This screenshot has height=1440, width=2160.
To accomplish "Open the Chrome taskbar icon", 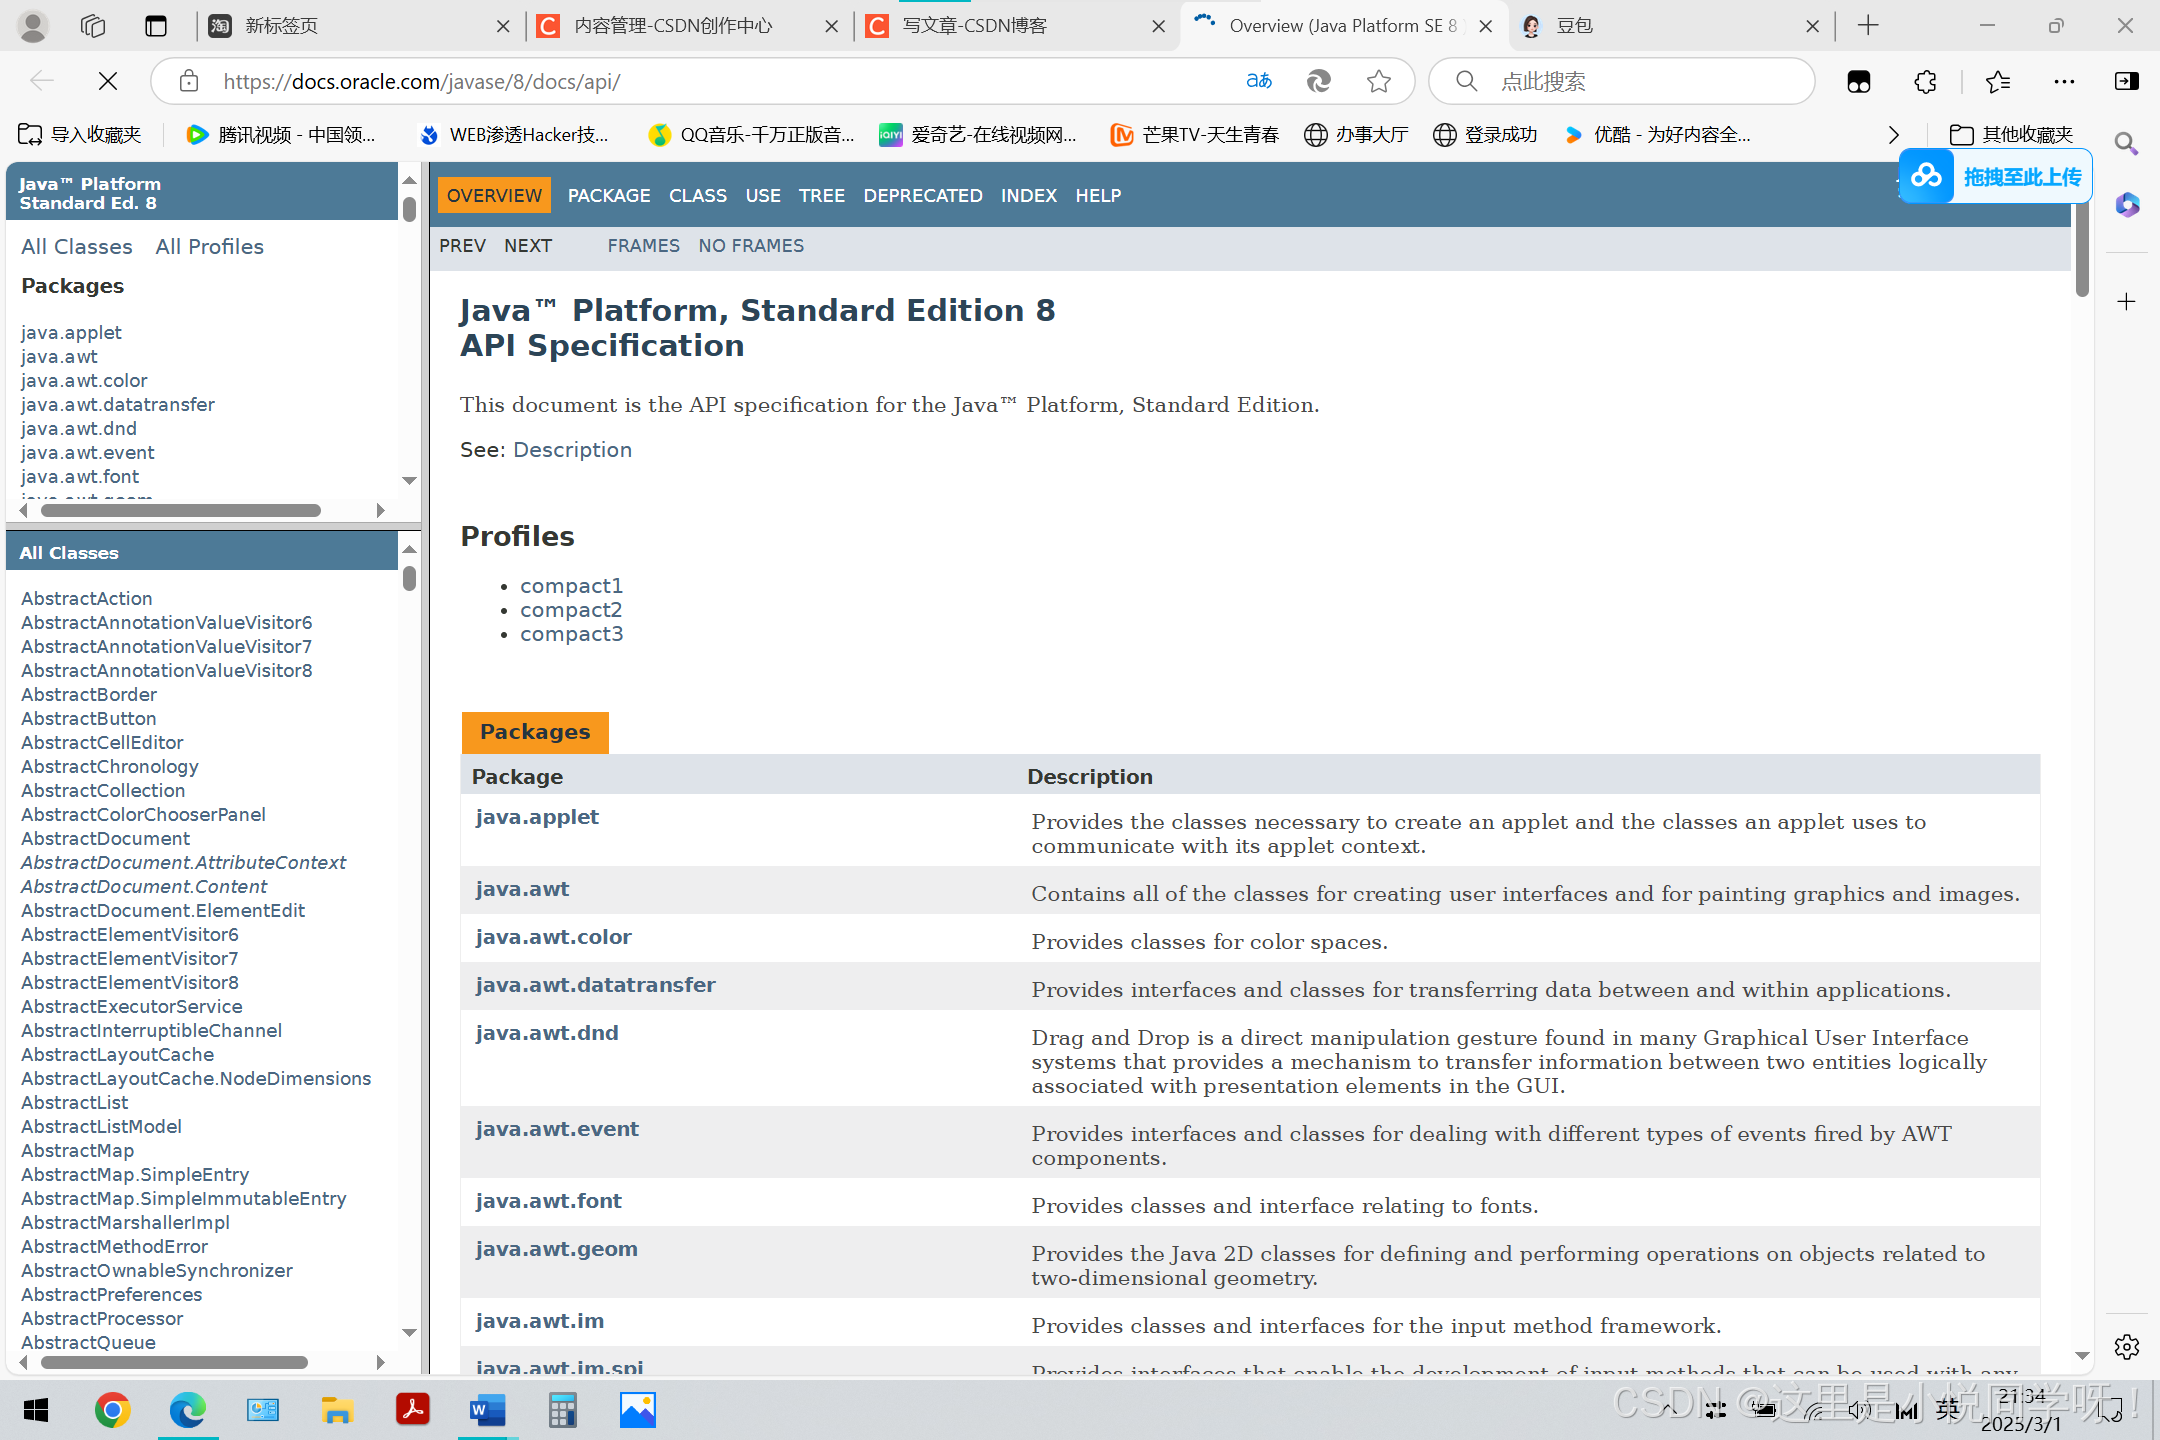I will coord(112,1410).
